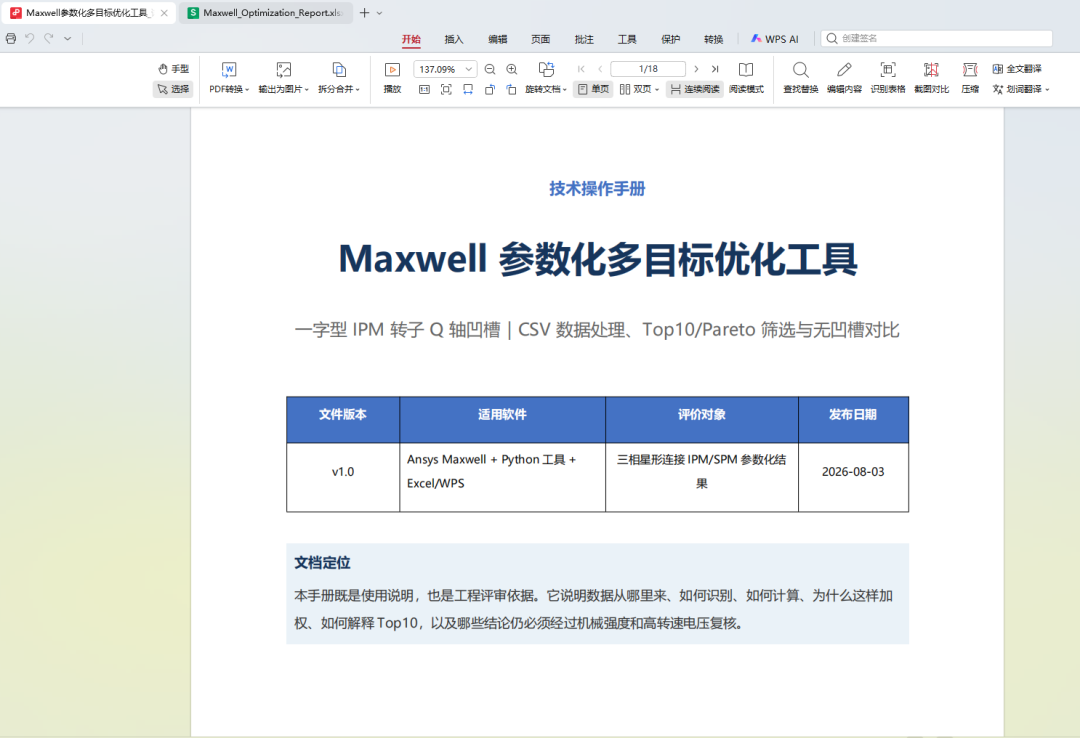Go to the next page
The width and height of the screenshot is (1080, 738).
tap(696, 69)
